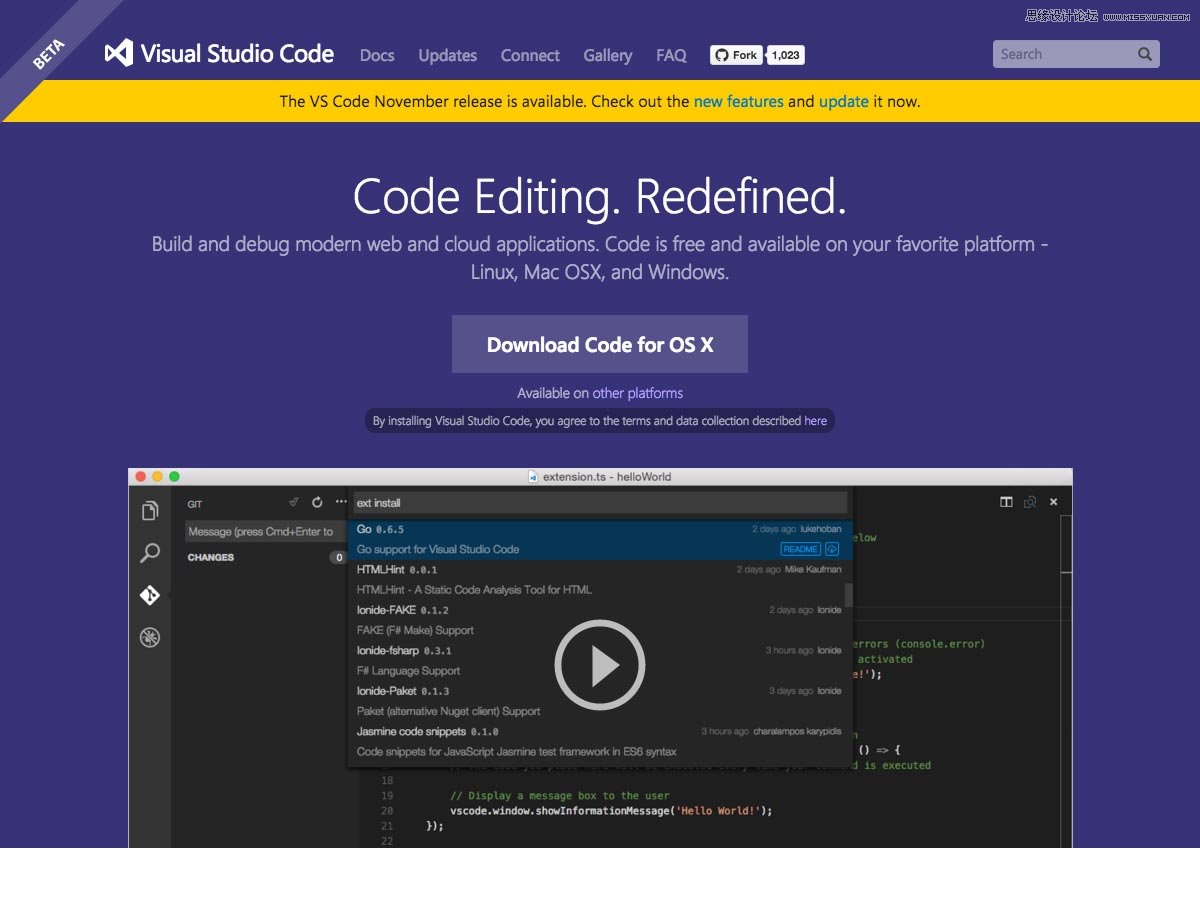Click the GIT panel title label
Viewport: 1200px width, 900px height.
coord(195,504)
